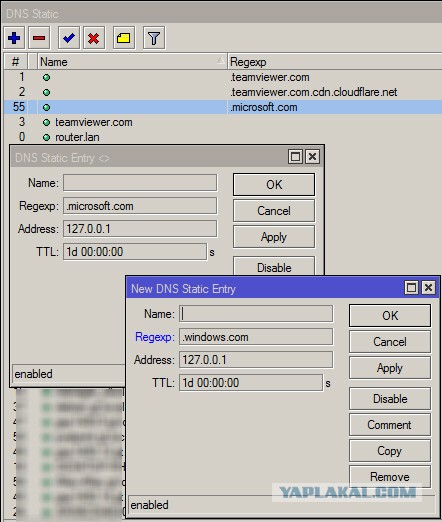Select teamviewer.com name row
Screen dimensions: 442x522
pyautogui.click(x=223, y=122)
